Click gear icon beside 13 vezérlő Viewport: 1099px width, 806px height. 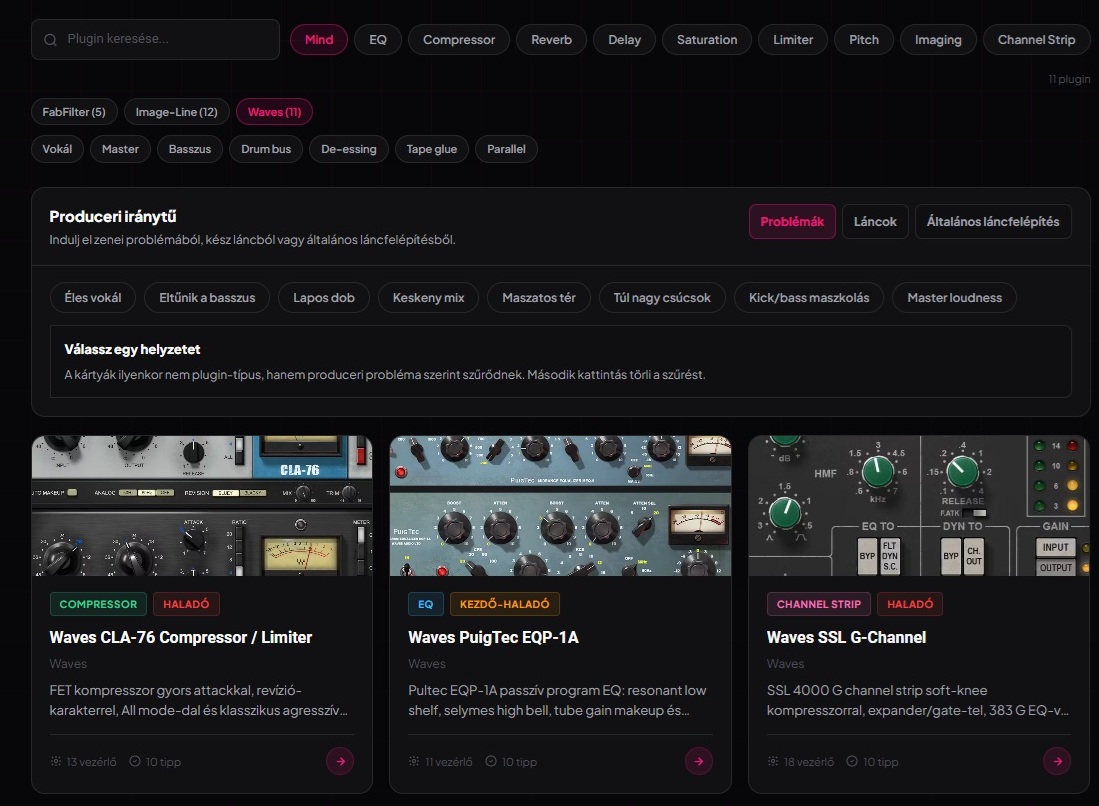point(55,761)
